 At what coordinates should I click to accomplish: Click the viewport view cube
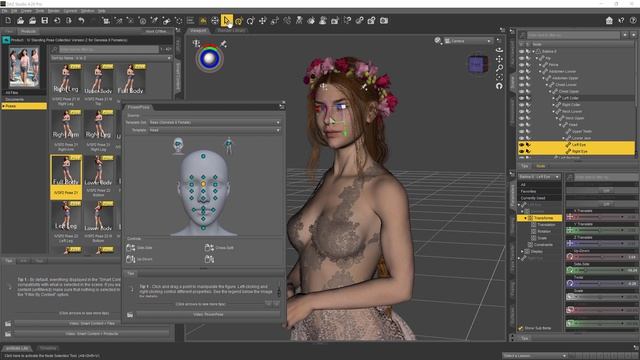pyautogui.click(x=477, y=64)
